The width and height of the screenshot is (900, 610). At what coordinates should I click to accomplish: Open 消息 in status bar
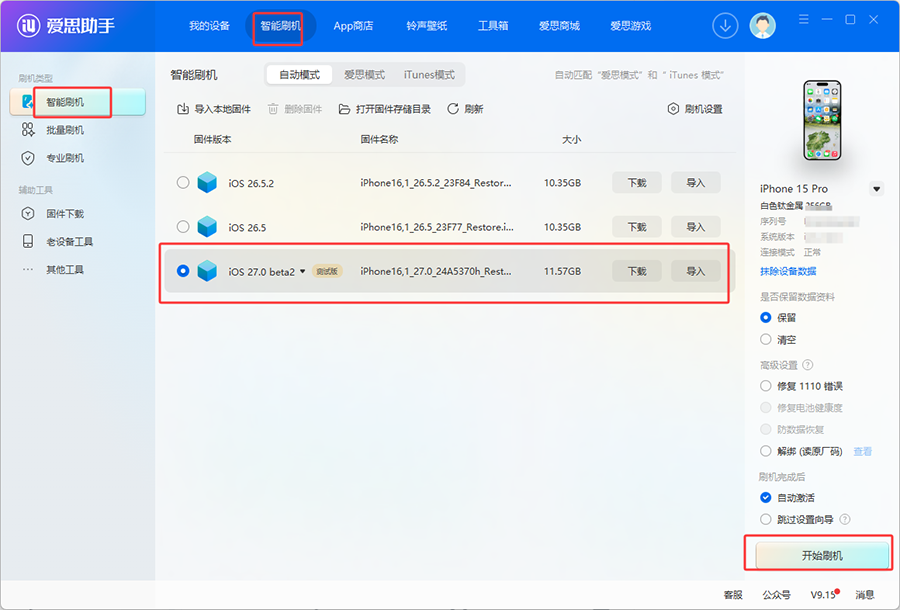pos(864,595)
